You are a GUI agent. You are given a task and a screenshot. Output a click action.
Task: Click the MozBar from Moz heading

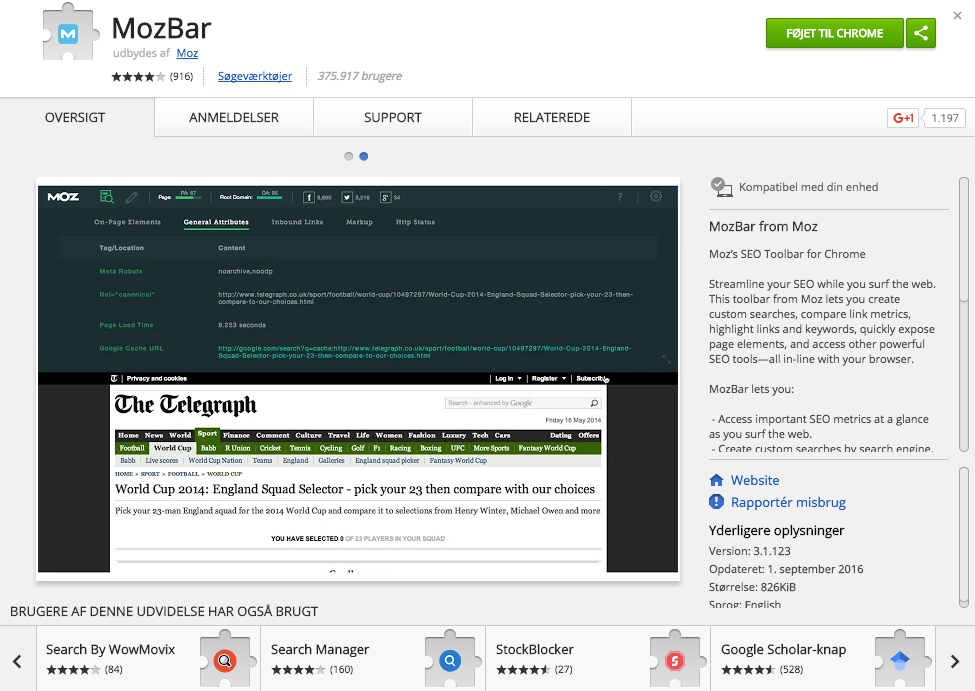(763, 226)
